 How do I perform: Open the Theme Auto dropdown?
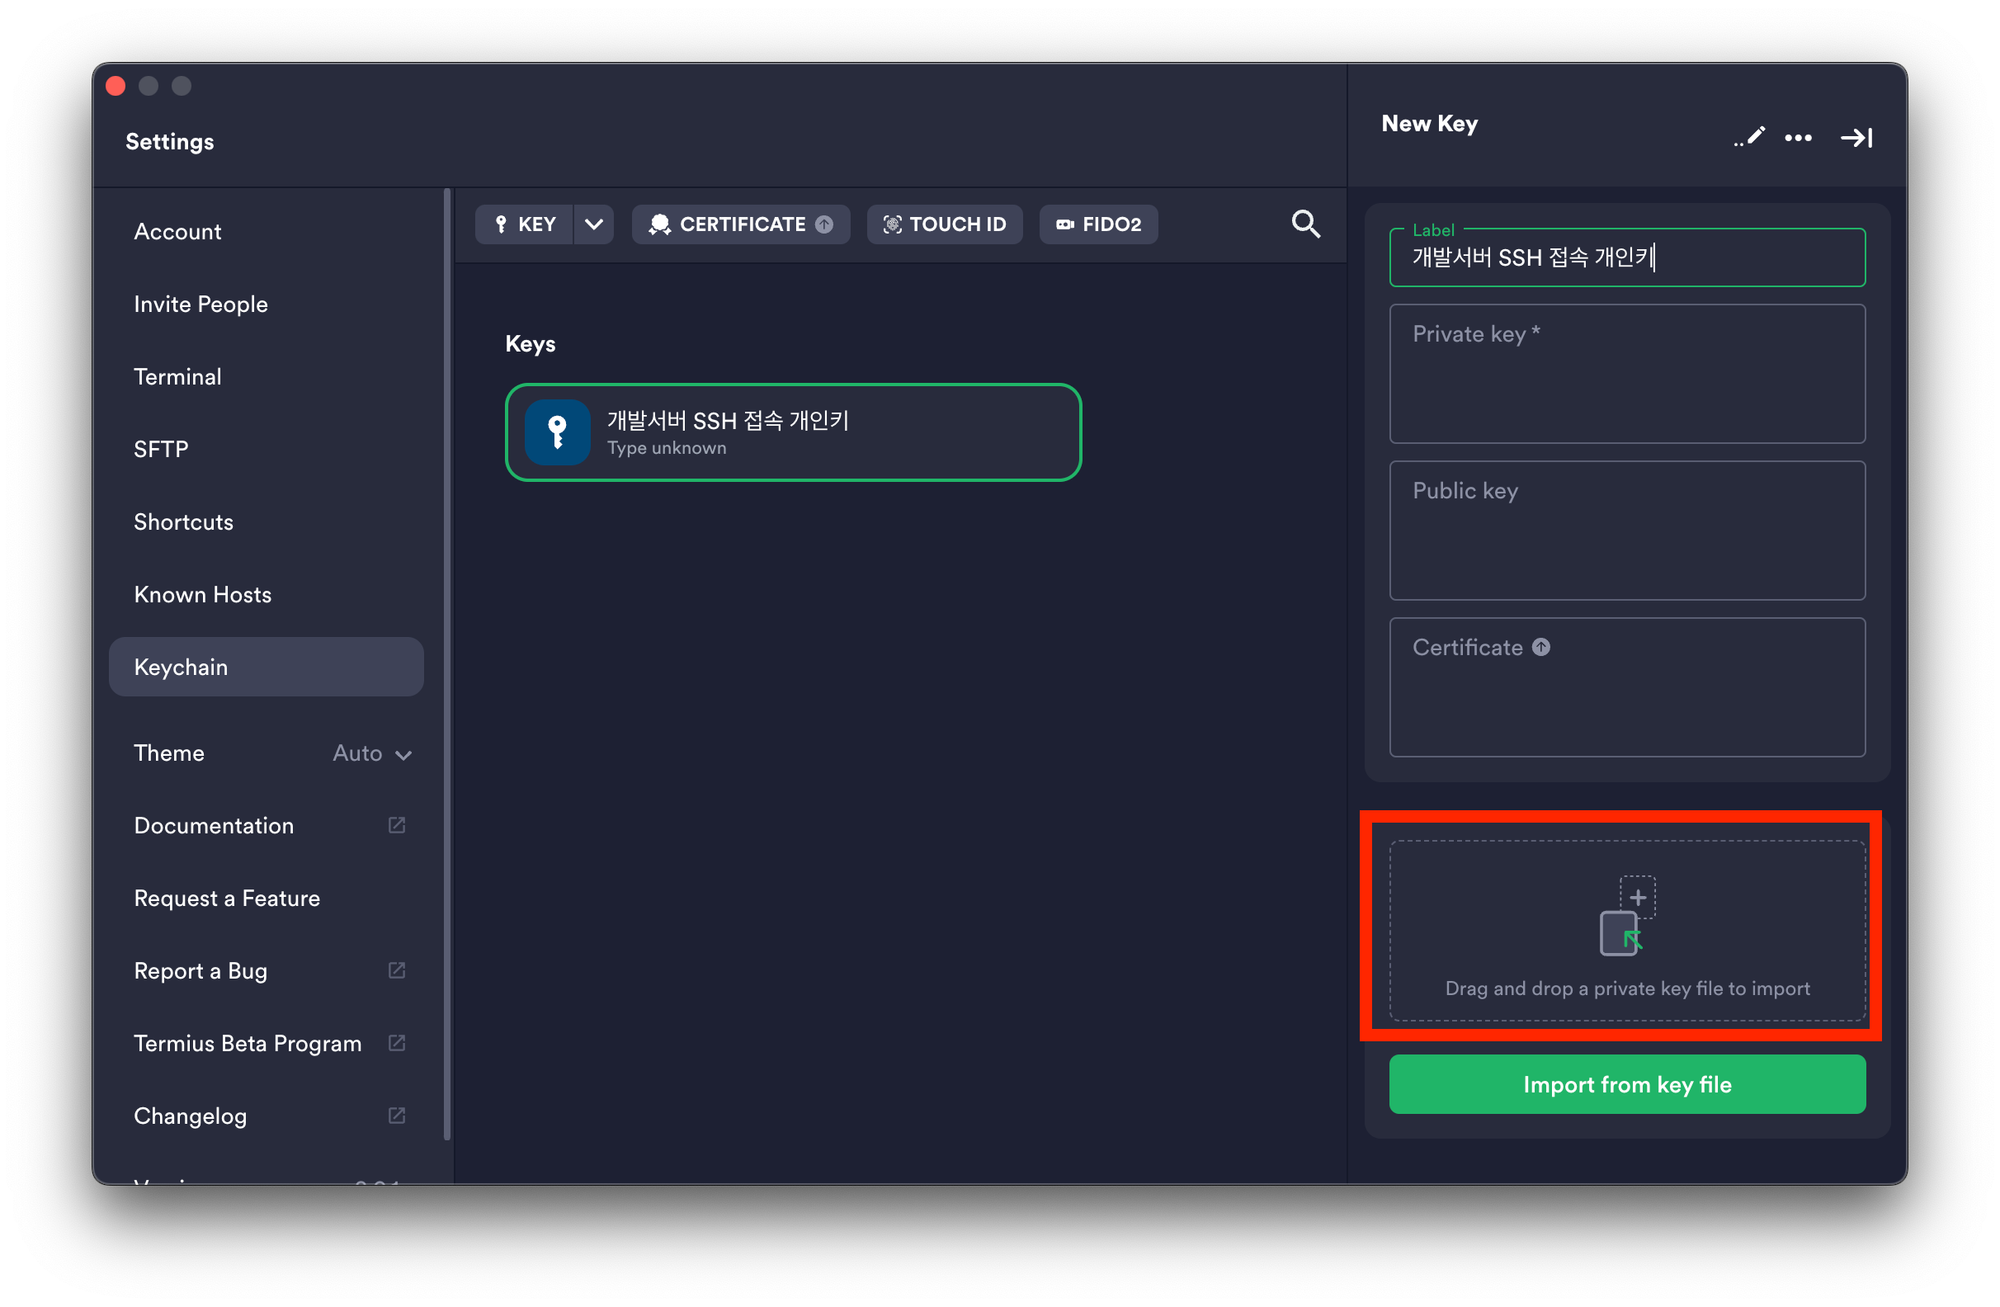[x=372, y=753]
